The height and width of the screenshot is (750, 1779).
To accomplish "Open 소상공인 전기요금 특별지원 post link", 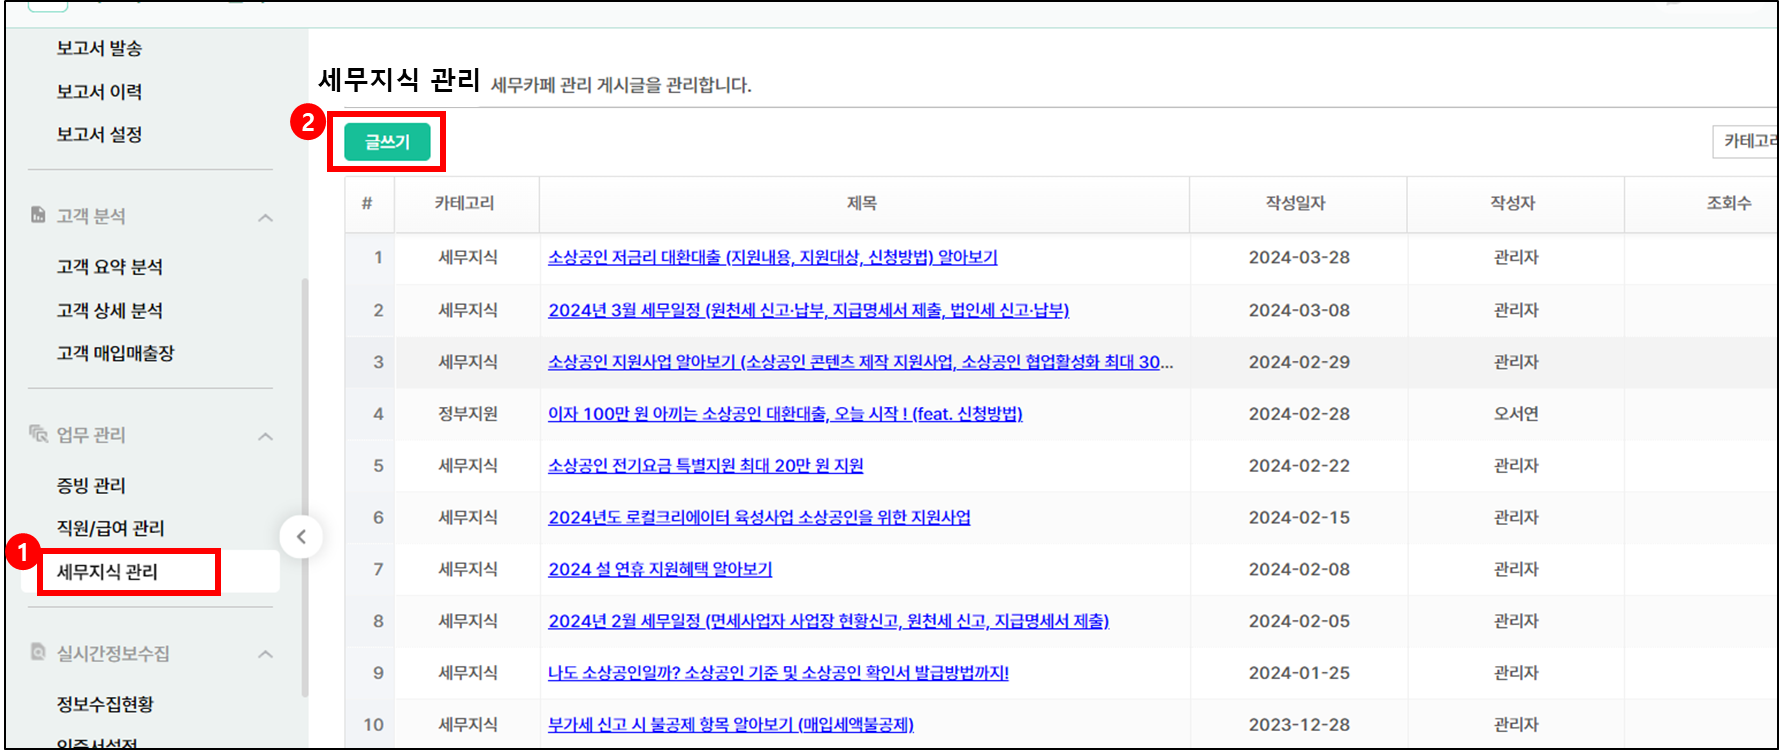I will [705, 465].
